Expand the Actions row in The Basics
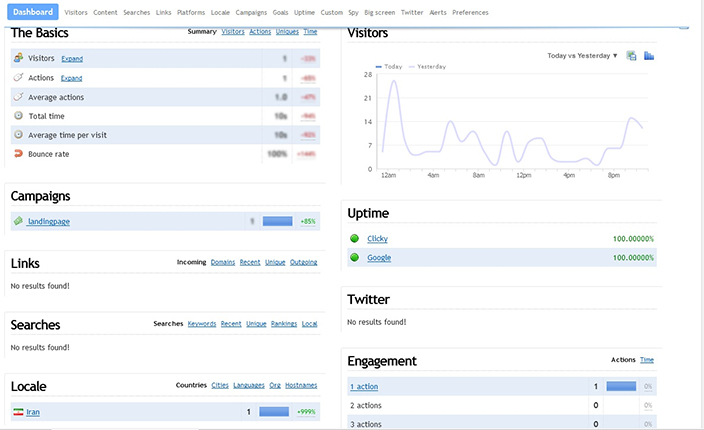This screenshot has height=430, width=704. (71, 78)
